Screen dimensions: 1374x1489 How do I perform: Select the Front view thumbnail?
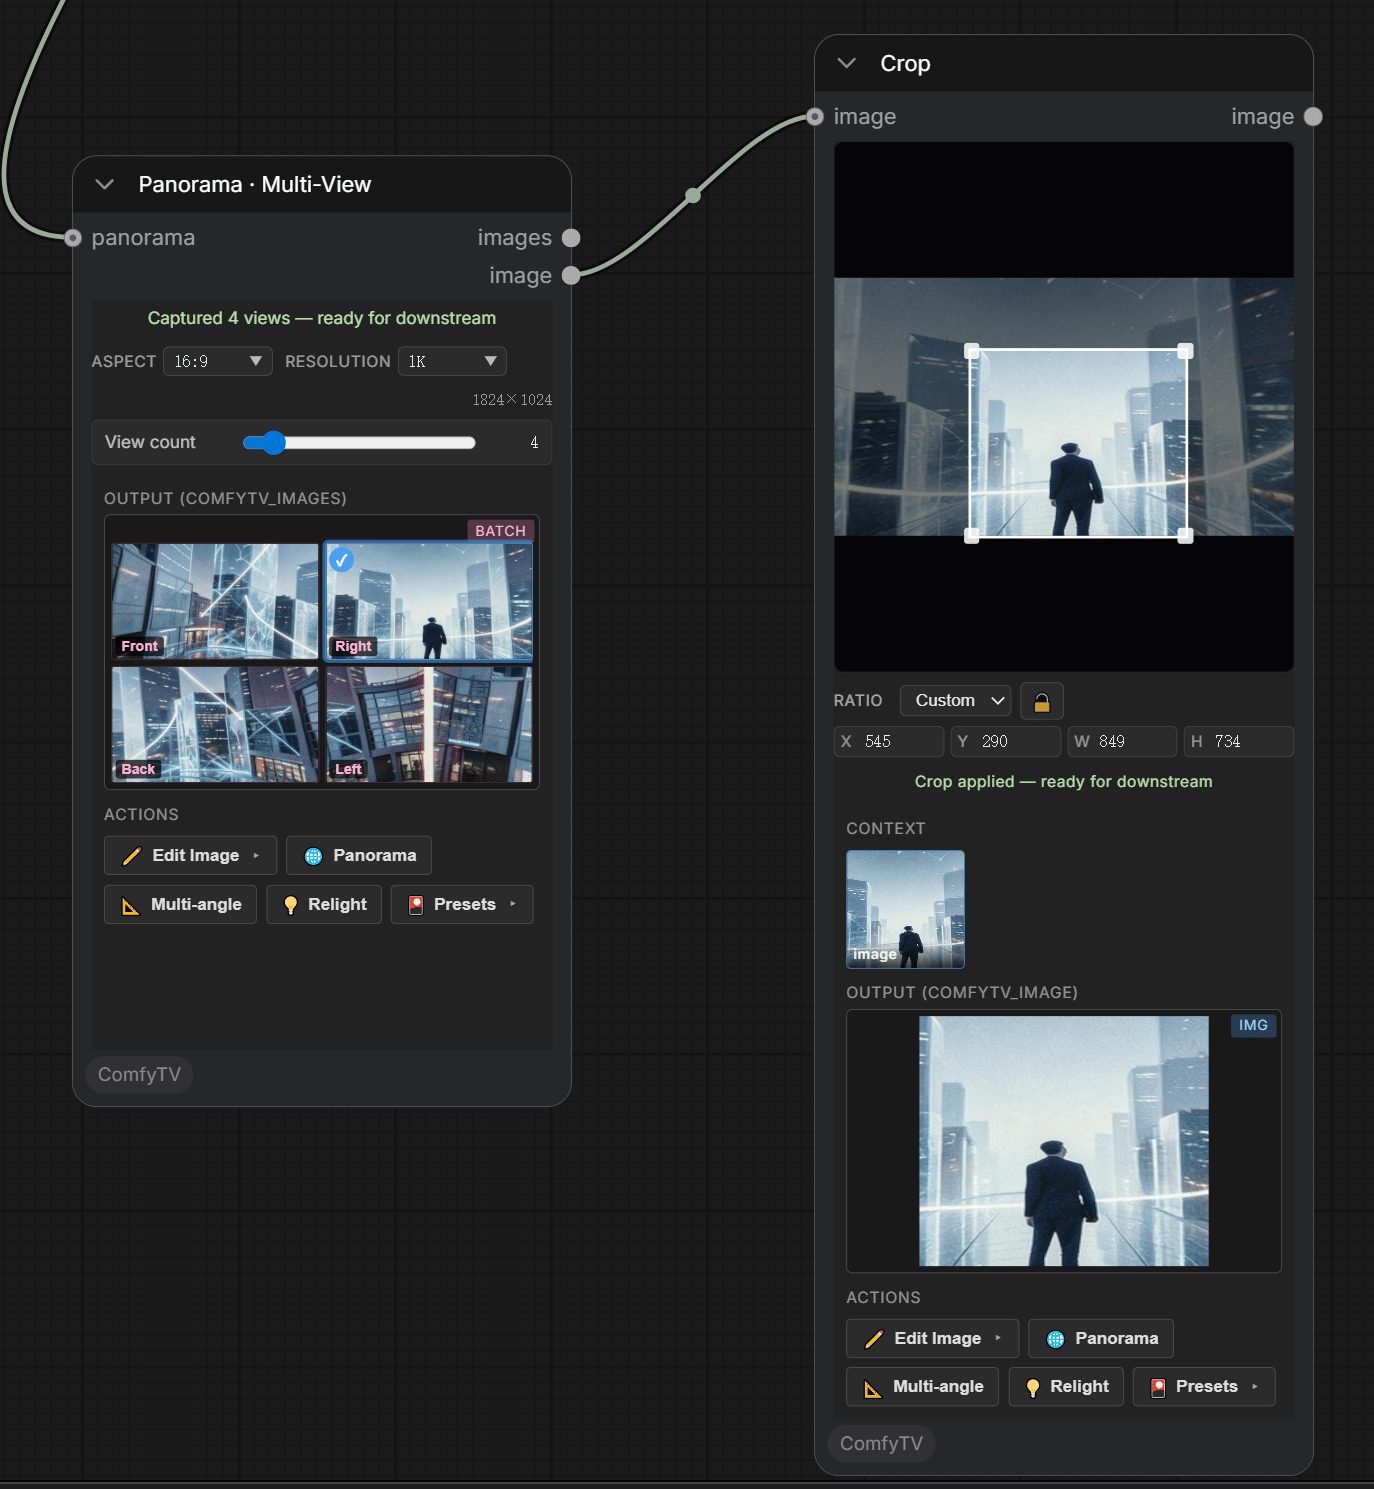[215, 601]
